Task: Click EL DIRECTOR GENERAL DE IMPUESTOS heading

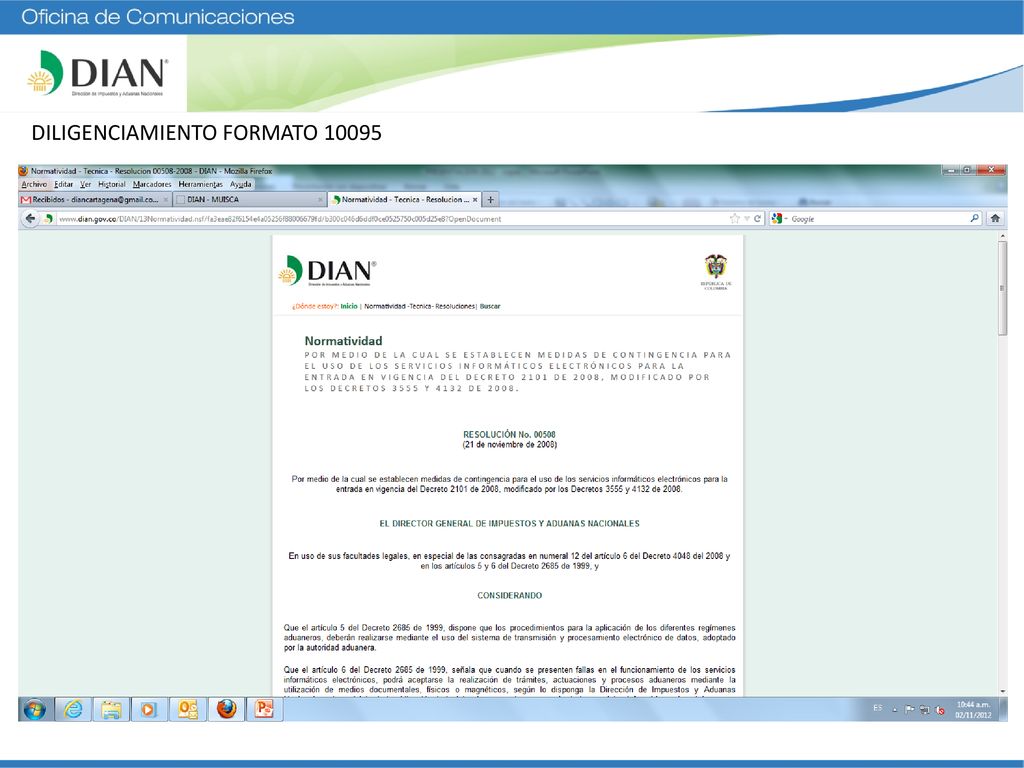Action: pyautogui.click(x=509, y=524)
